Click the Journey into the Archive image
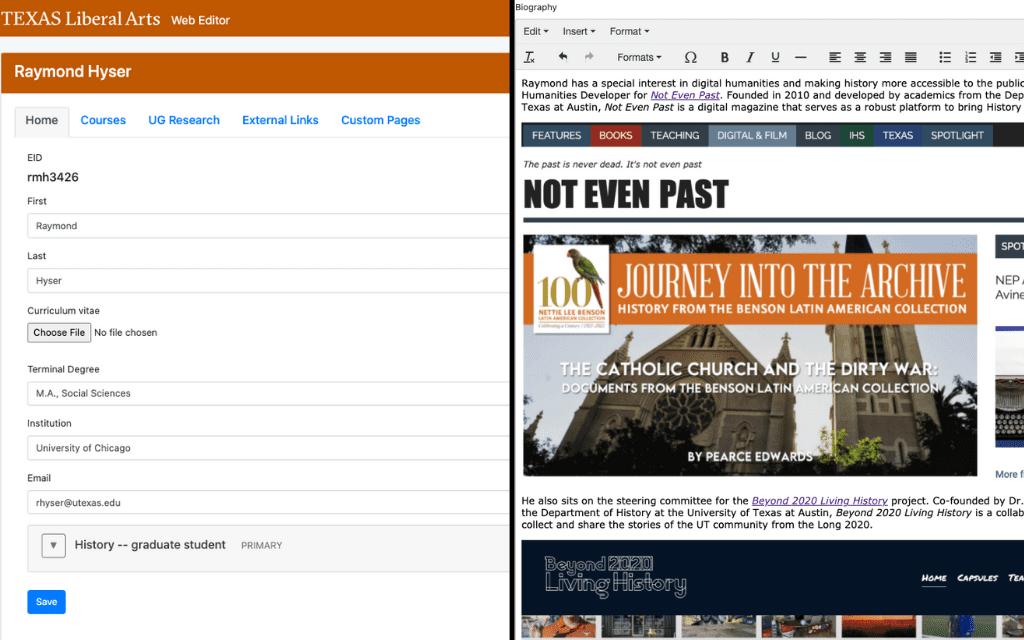1024x640 pixels. point(750,355)
